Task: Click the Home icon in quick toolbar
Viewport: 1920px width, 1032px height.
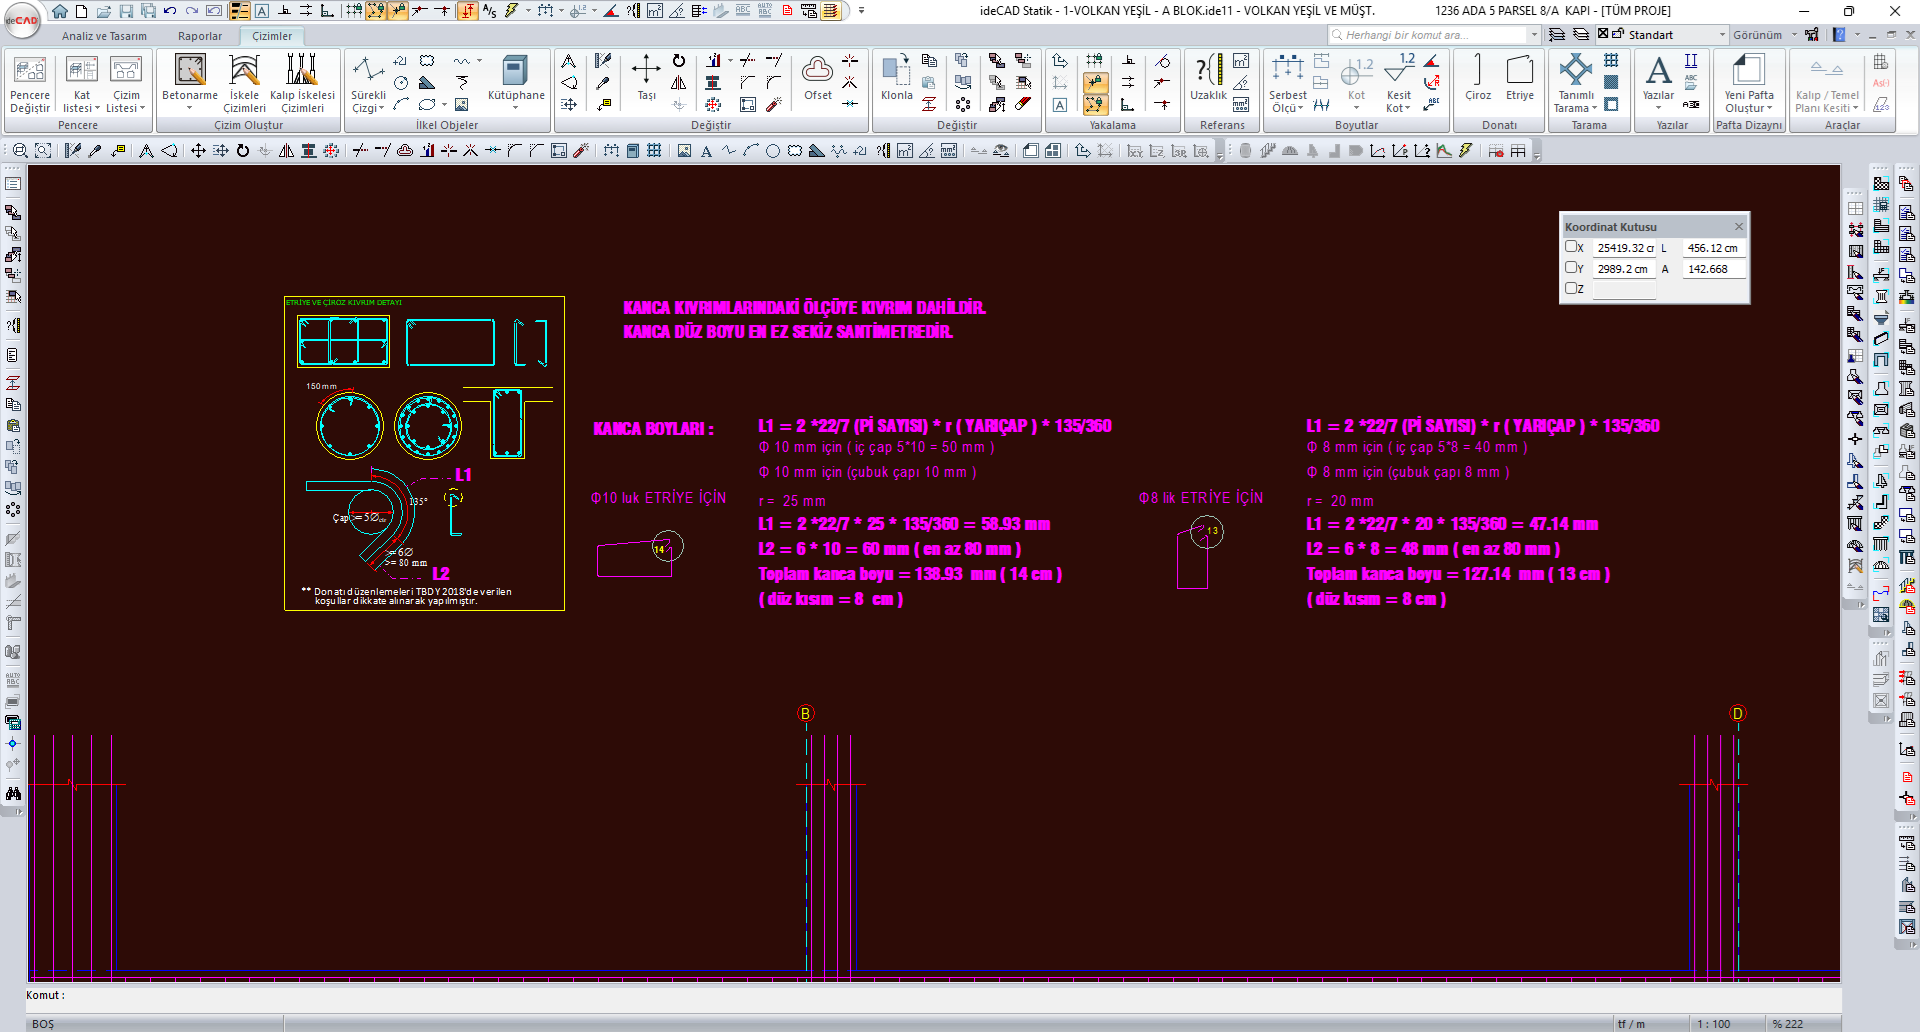Action: click(60, 11)
